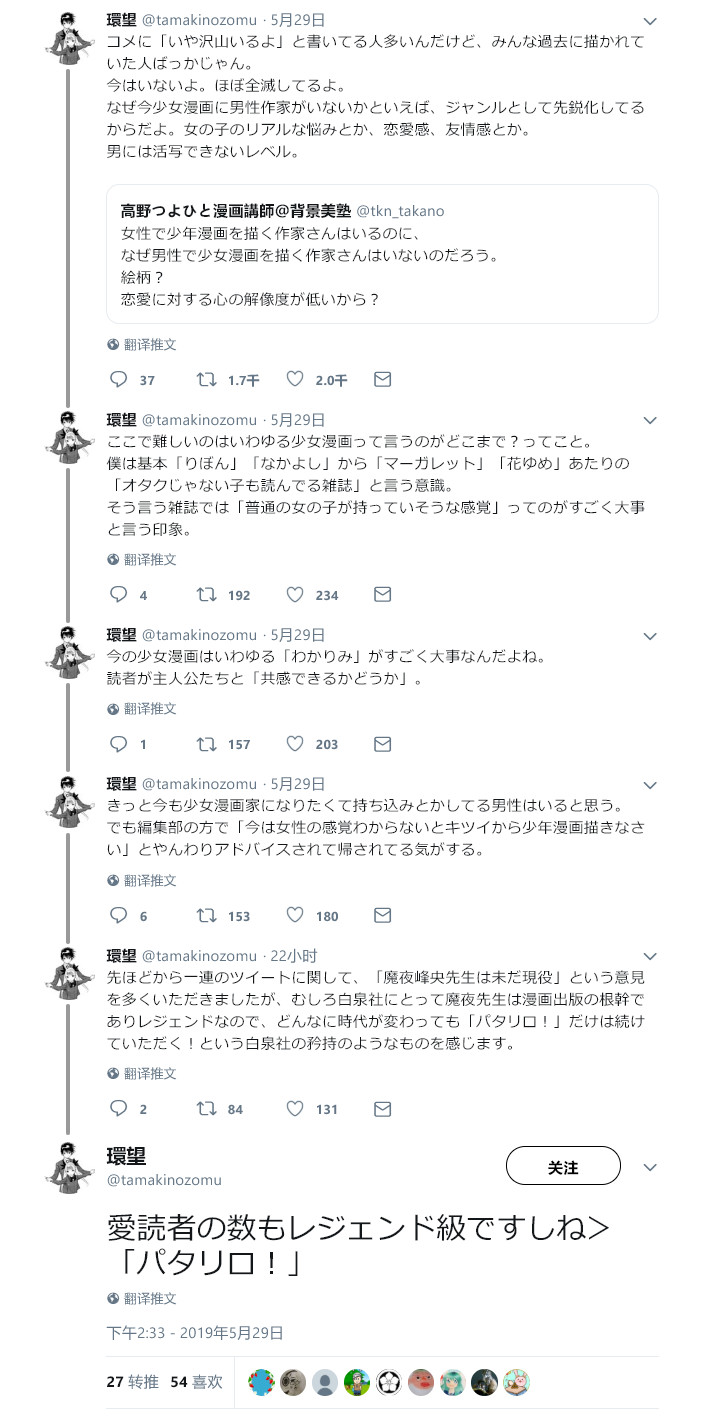Like the tweet with 180 likes
This screenshot has height=1419, width=702.
(295, 915)
